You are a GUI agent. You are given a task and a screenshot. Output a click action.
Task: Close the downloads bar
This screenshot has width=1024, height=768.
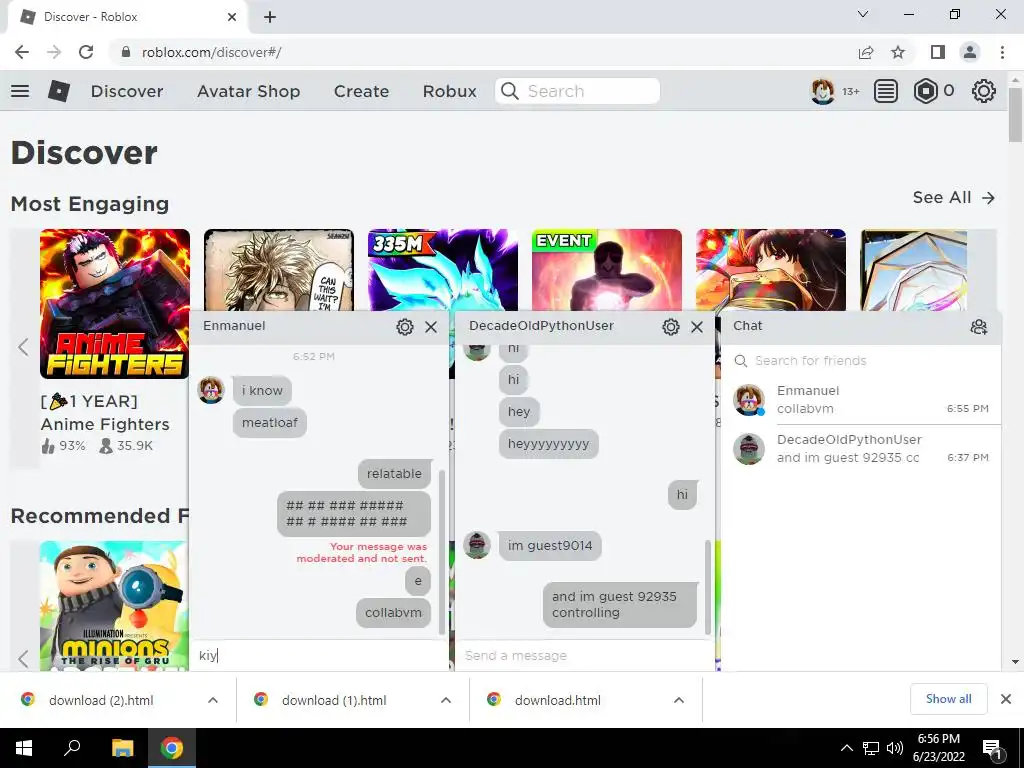click(x=1006, y=699)
